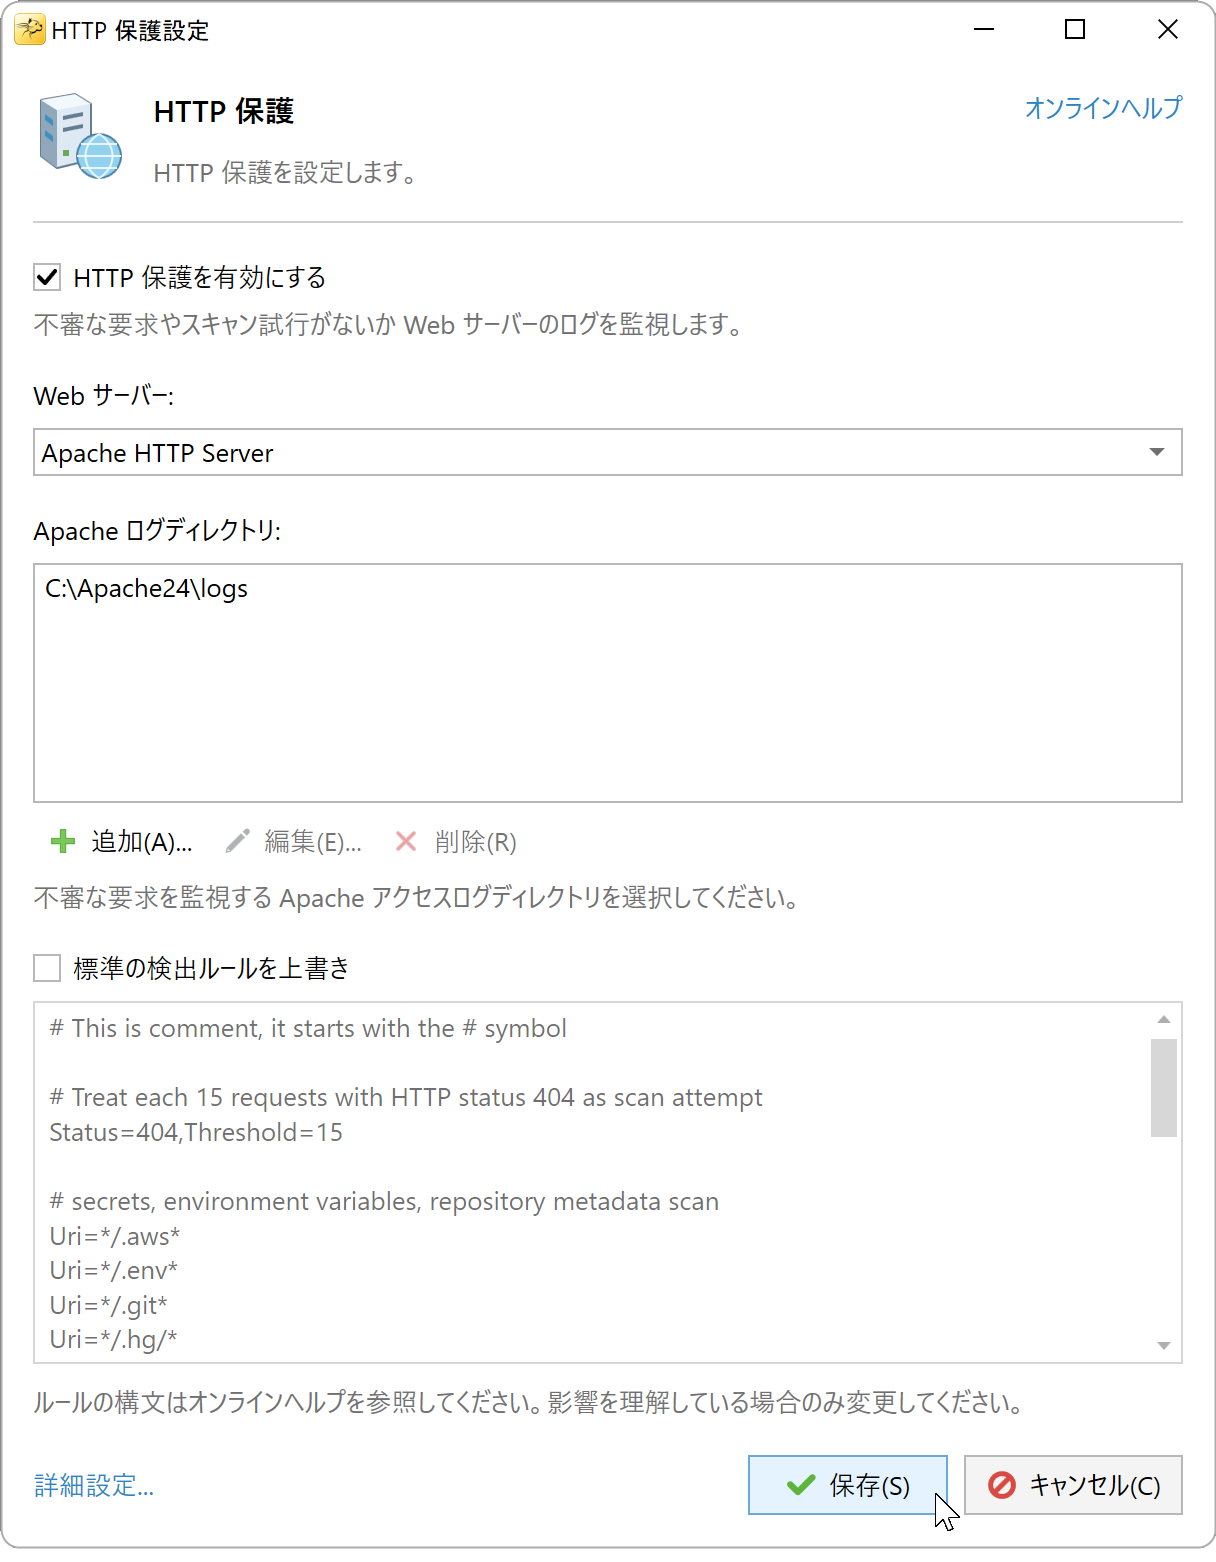Open the Web サーバー dropdown list
Screen dimensions: 1216x1562
[608, 452]
